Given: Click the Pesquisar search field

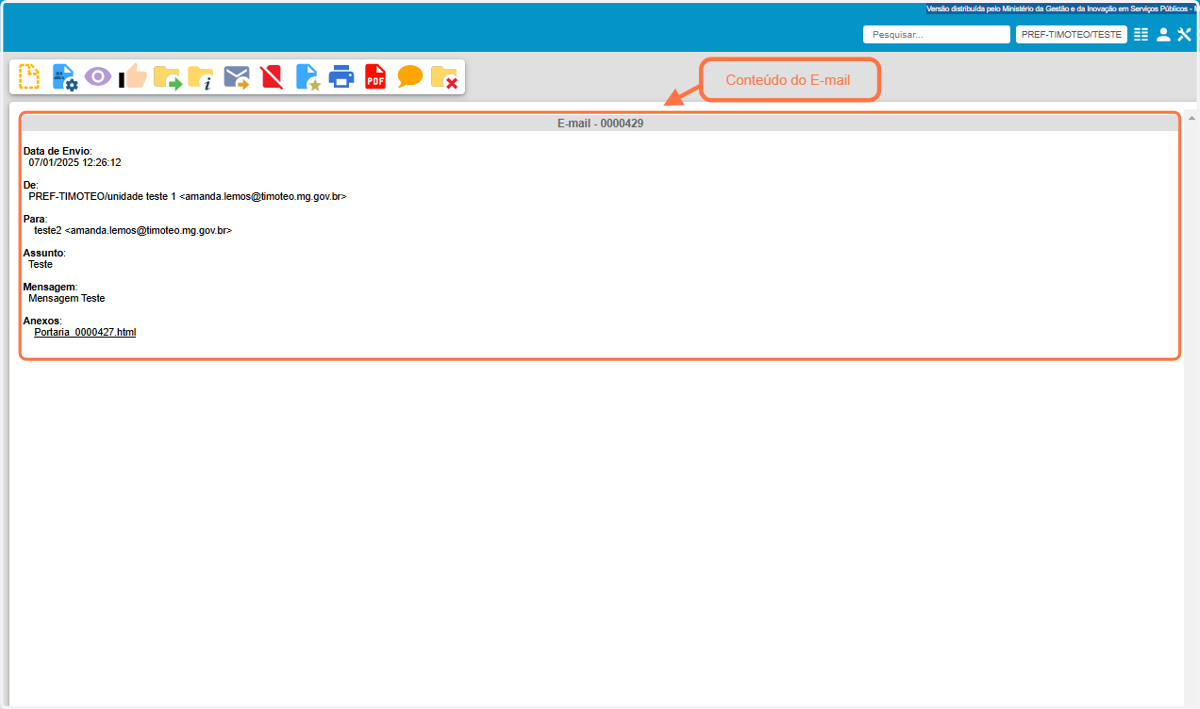Looking at the screenshot, I should pyautogui.click(x=936, y=34).
